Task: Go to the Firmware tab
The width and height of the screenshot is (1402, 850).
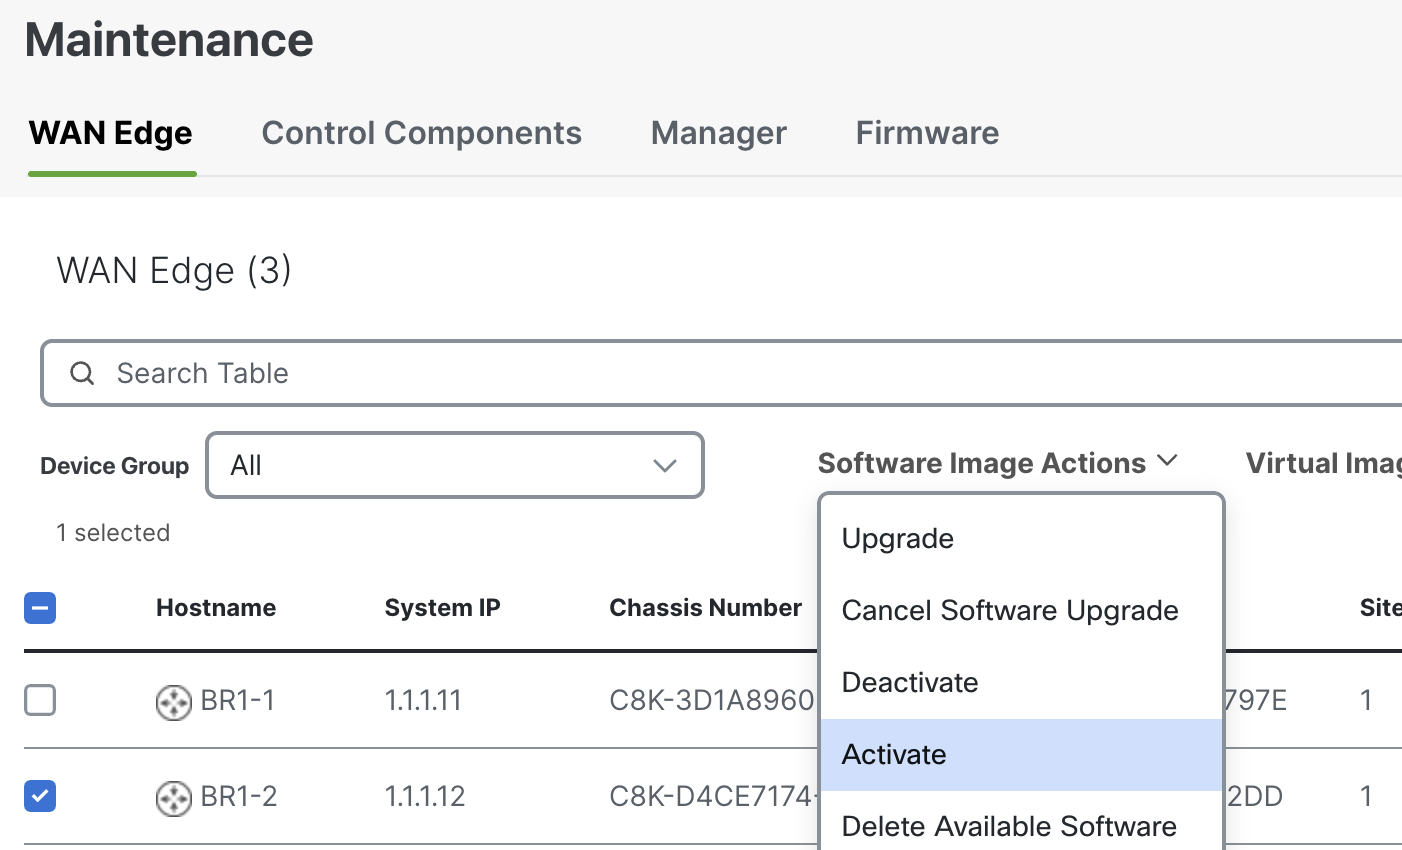Action: [x=927, y=133]
